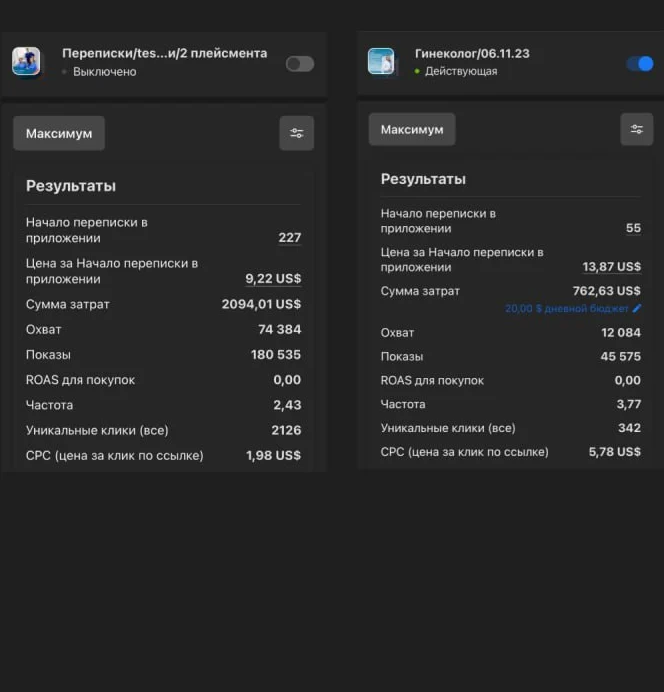
Task: Click the Результаты heading in Переписки card
Action: tap(71, 186)
